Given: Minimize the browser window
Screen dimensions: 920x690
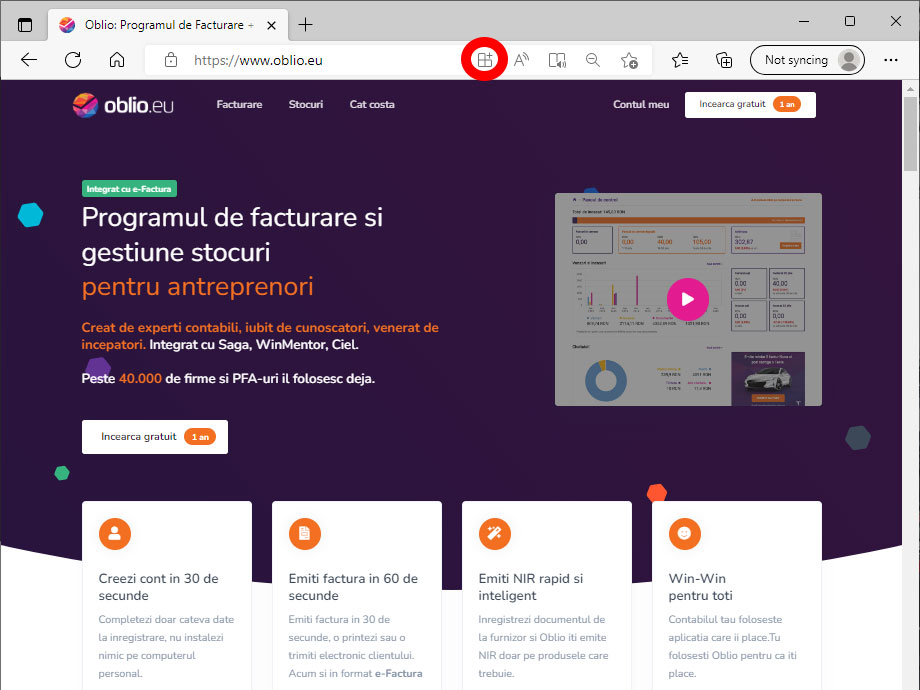Looking at the screenshot, I should coord(804,21).
